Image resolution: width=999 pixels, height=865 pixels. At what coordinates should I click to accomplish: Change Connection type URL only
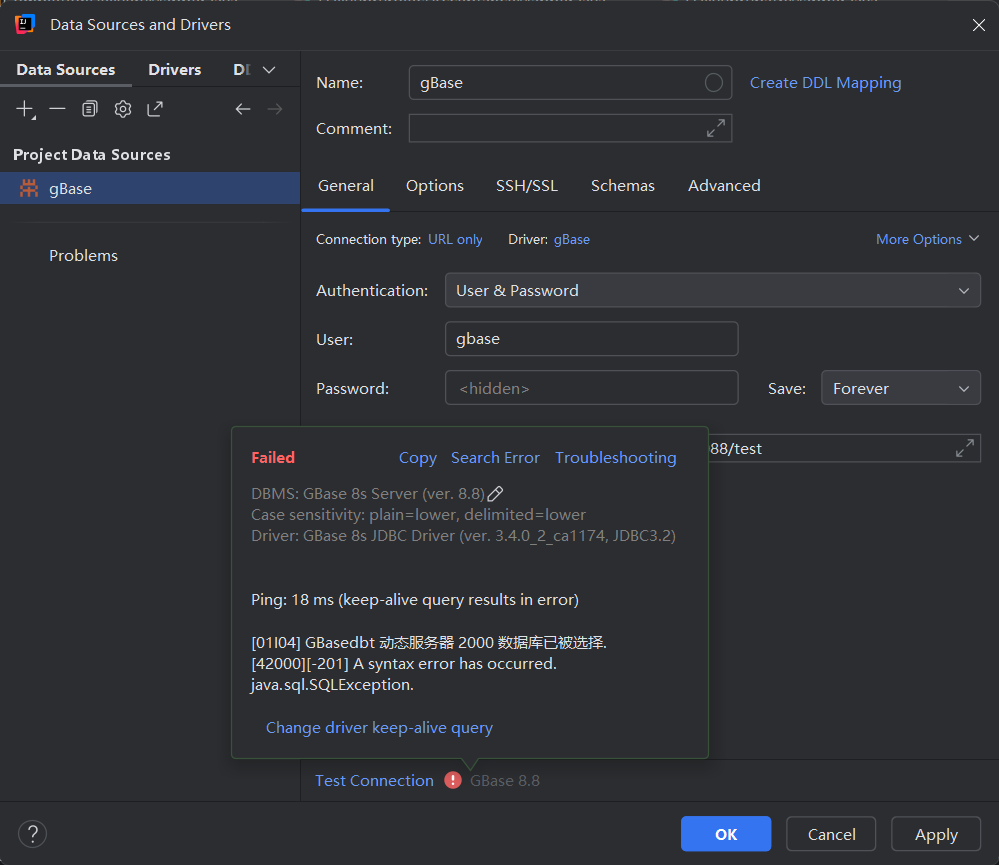click(x=455, y=239)
